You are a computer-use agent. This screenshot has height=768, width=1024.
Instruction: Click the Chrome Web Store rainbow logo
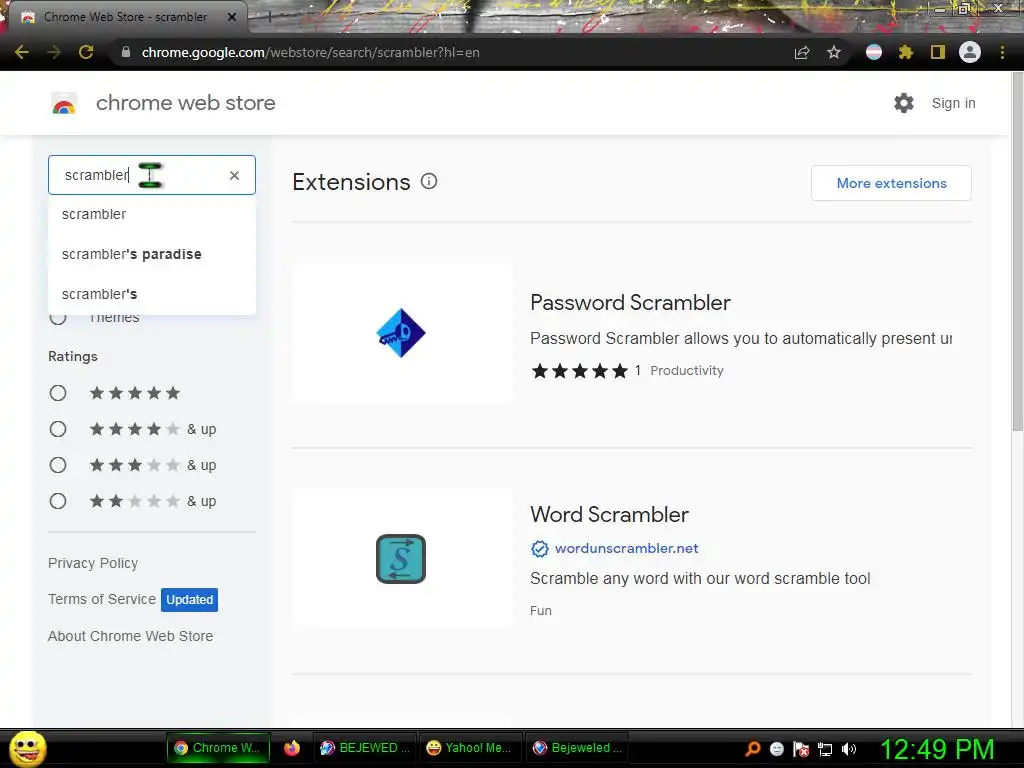pyautogui.click(x=64, y=103)
